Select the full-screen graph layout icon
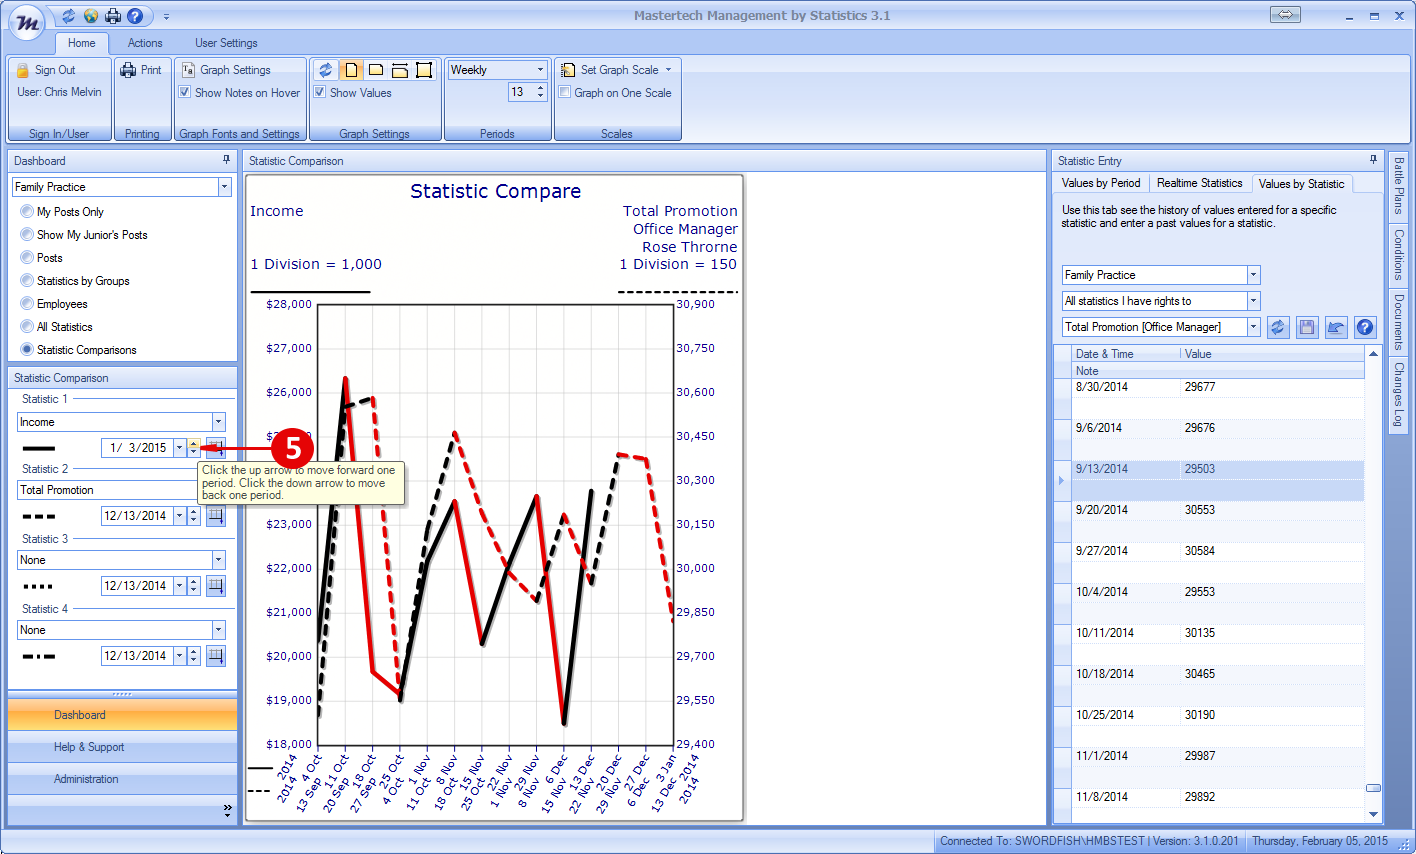Screen dimensions: 1416x854 [x=424, y=70]
